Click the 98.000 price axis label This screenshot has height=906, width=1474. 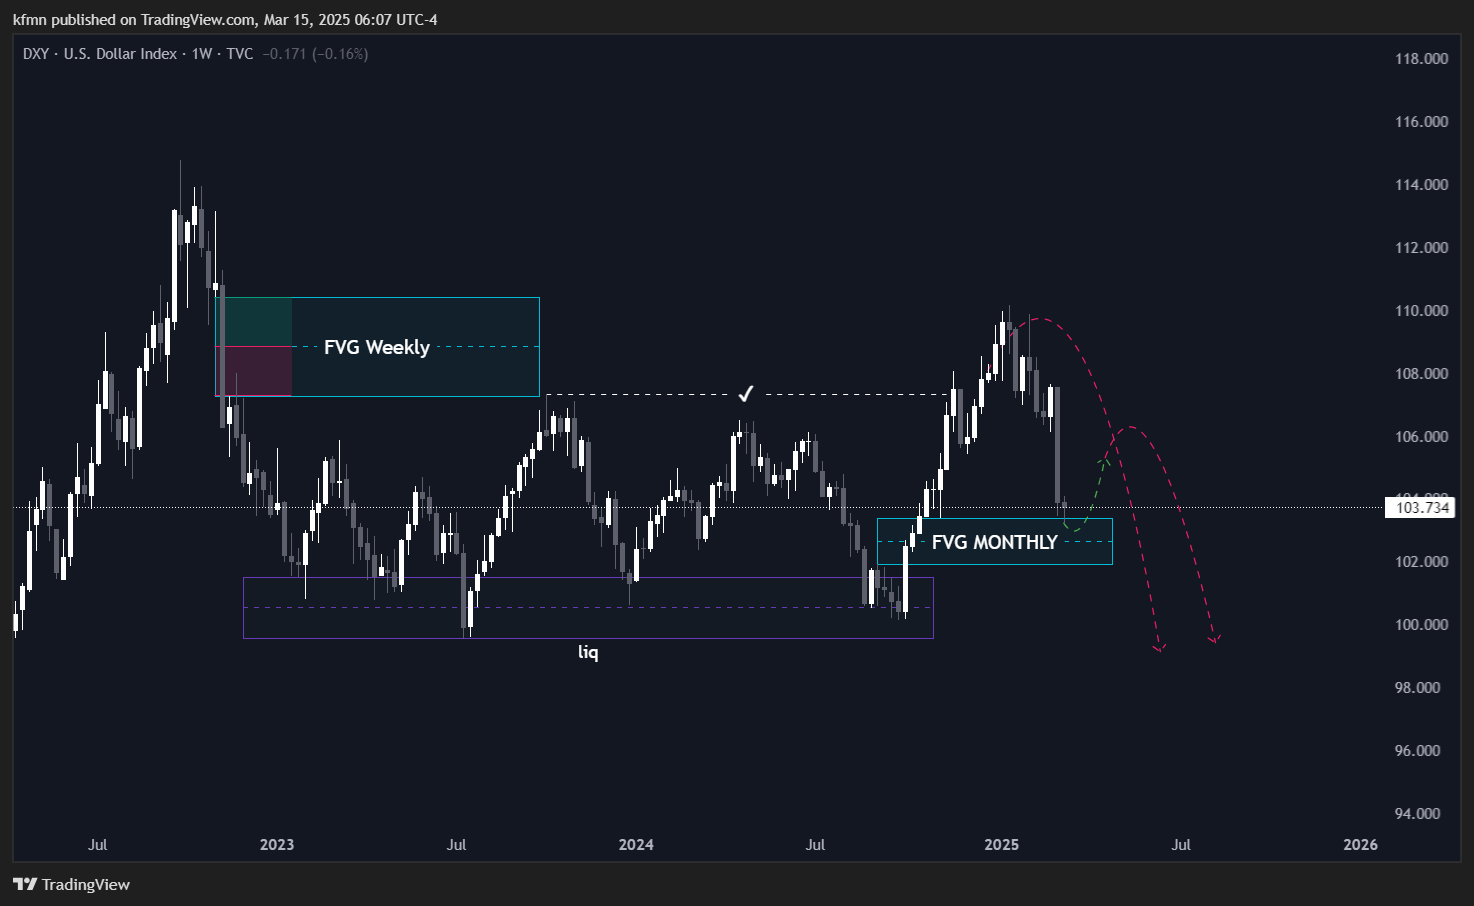coord(1417,688)
